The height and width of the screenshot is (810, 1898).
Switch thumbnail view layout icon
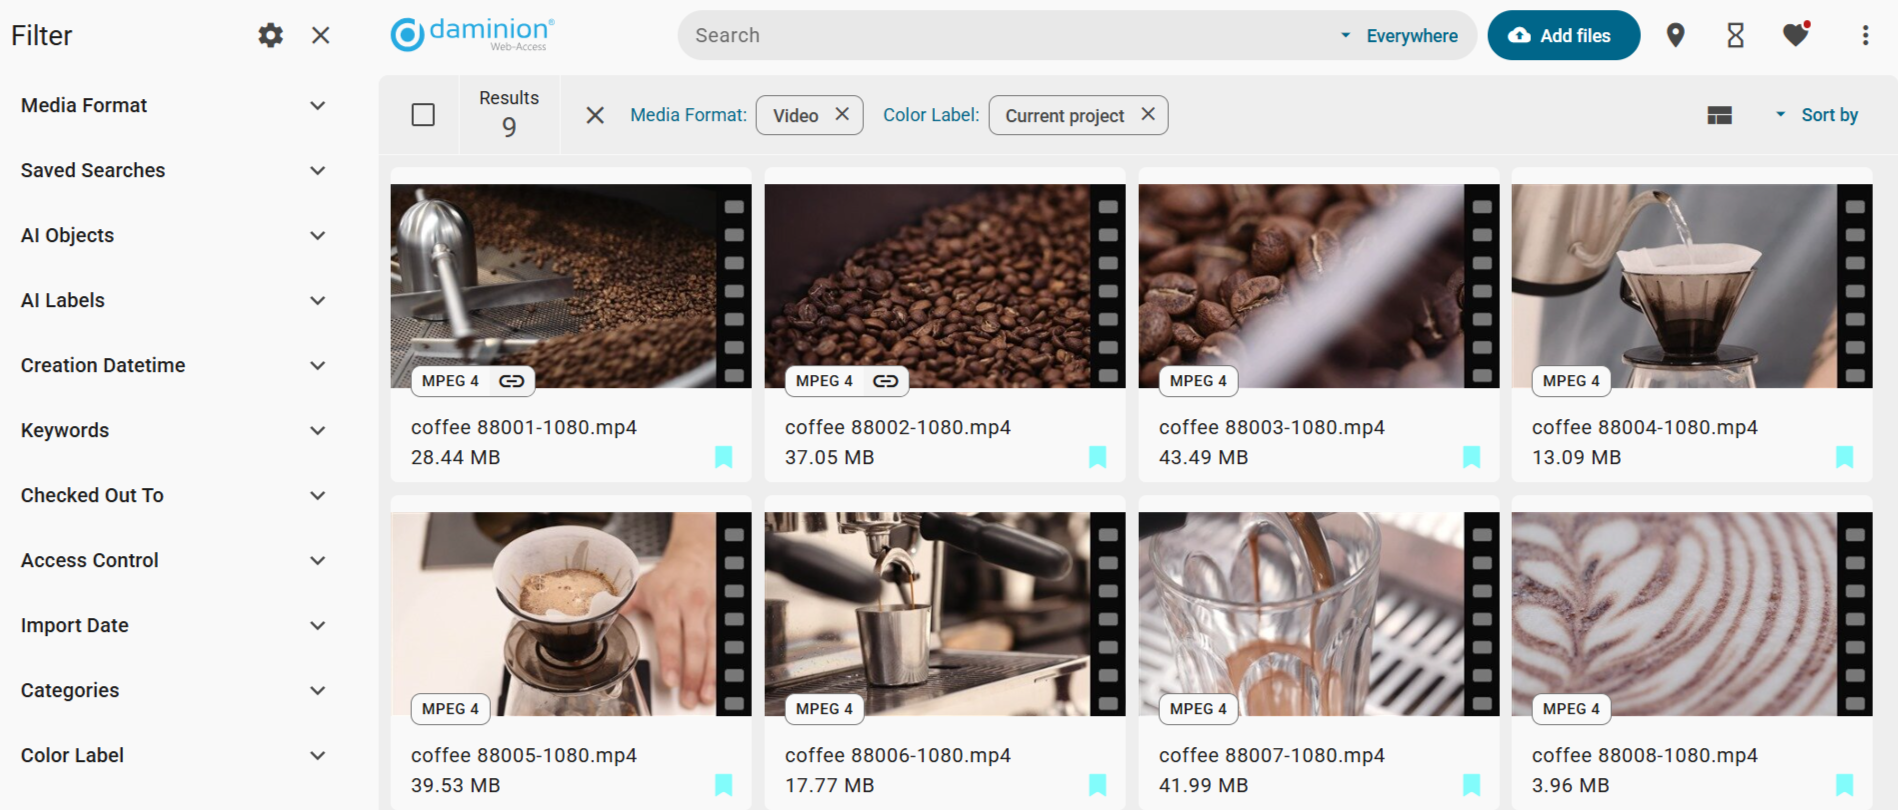(1719, 116)
